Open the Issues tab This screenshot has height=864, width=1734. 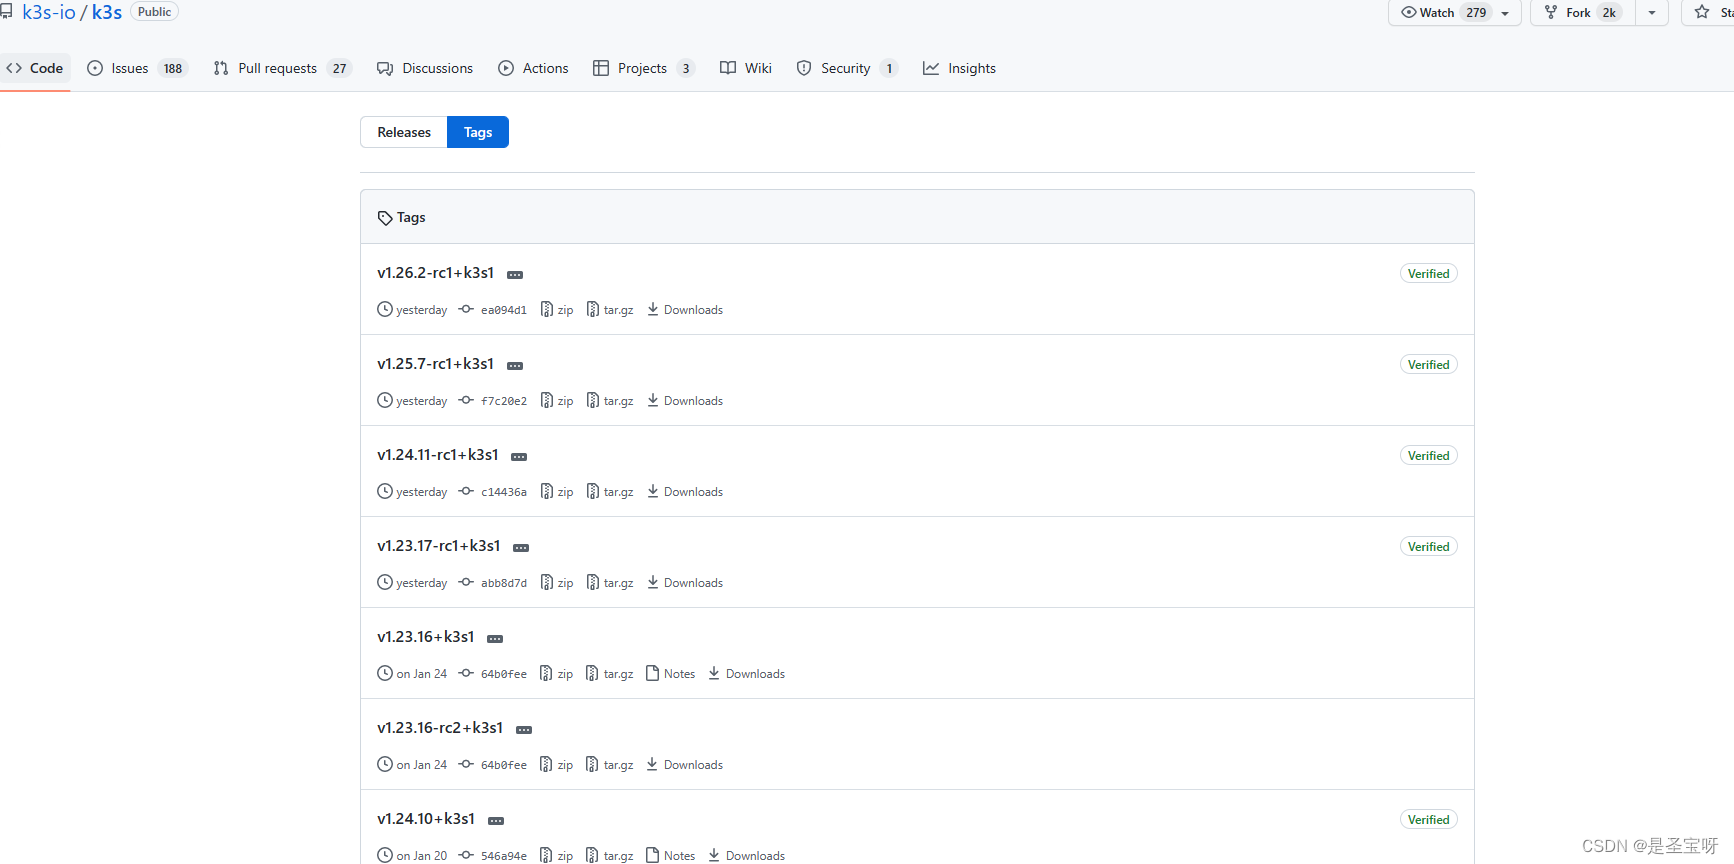pyautogui.click(x=137, y=68)
